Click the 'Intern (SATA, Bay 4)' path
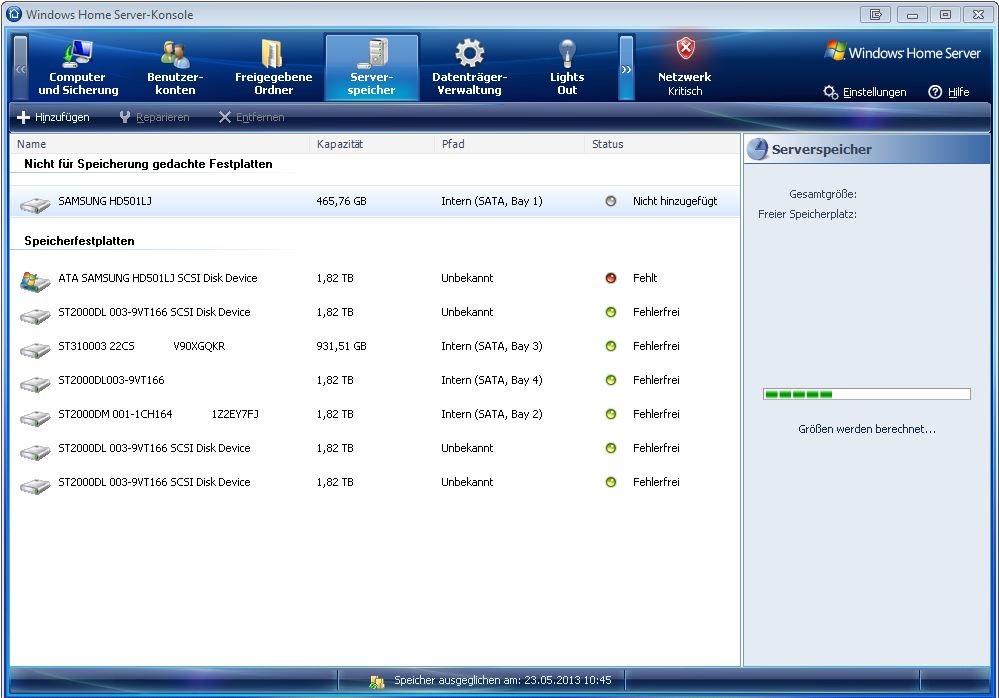Viewport: 999px width, 698px height. 492,380
